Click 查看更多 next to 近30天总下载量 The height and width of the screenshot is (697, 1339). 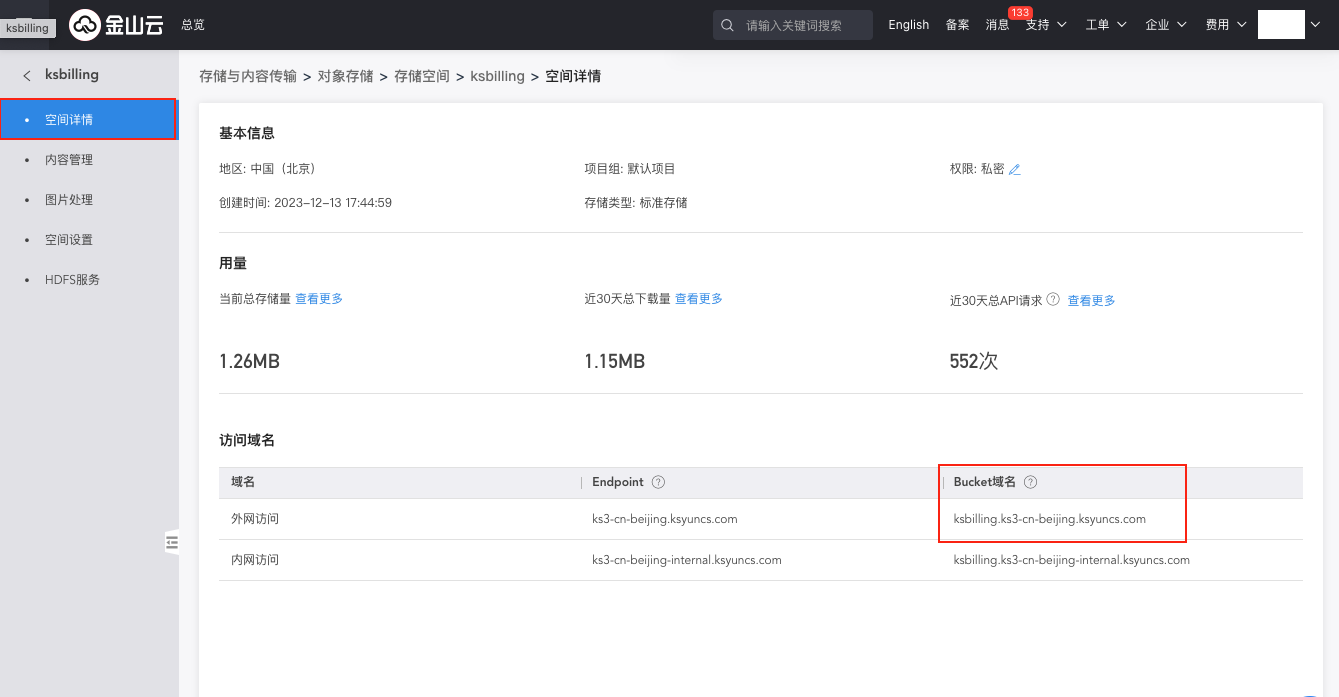699,299
